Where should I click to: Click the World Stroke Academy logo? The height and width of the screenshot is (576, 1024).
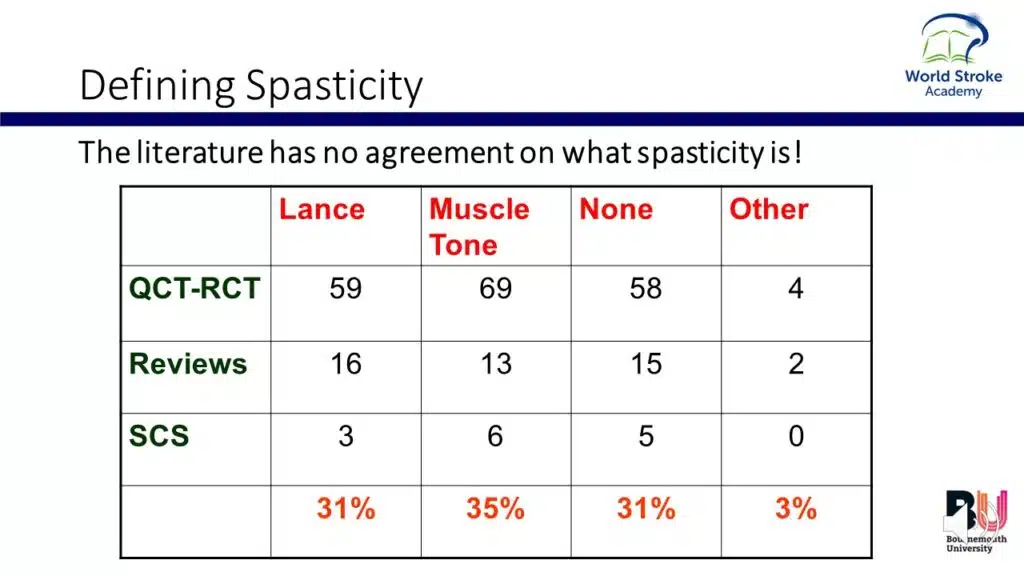pos(953,56)
